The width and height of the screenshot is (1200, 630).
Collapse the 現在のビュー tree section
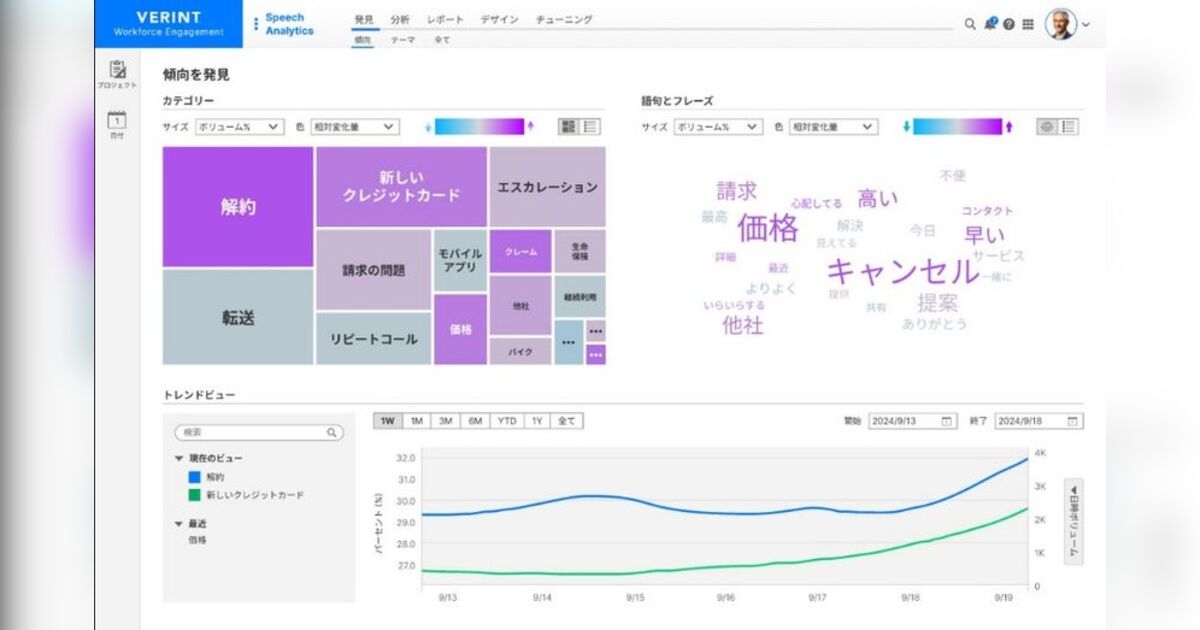179,458
